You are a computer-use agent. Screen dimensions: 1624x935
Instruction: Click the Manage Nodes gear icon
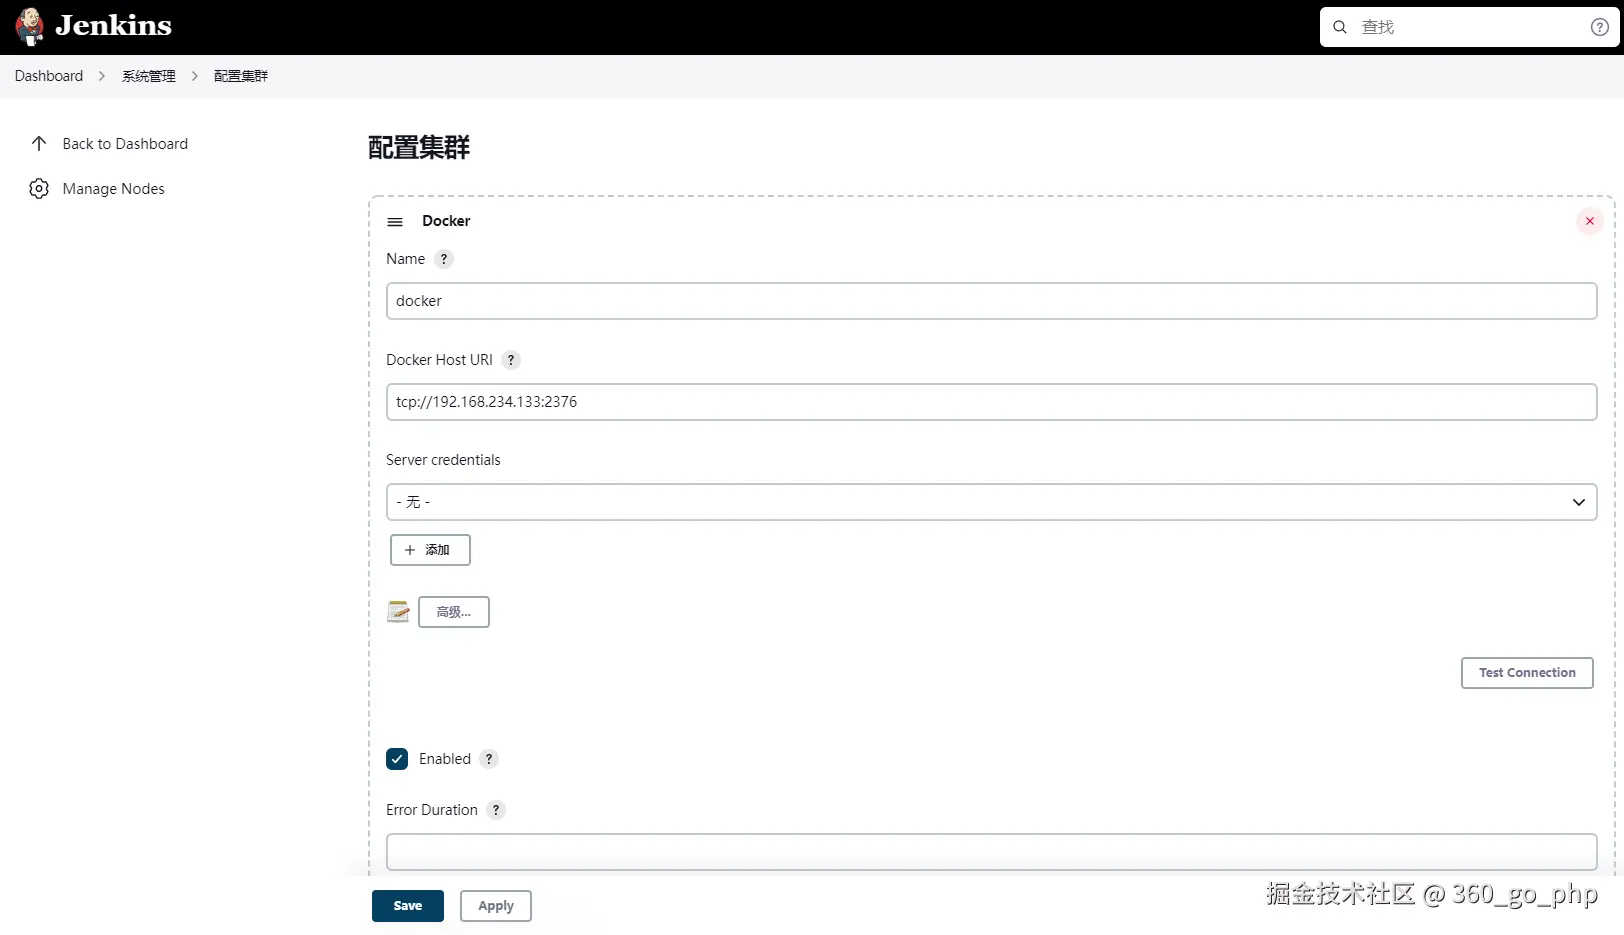tap(39, 189)
